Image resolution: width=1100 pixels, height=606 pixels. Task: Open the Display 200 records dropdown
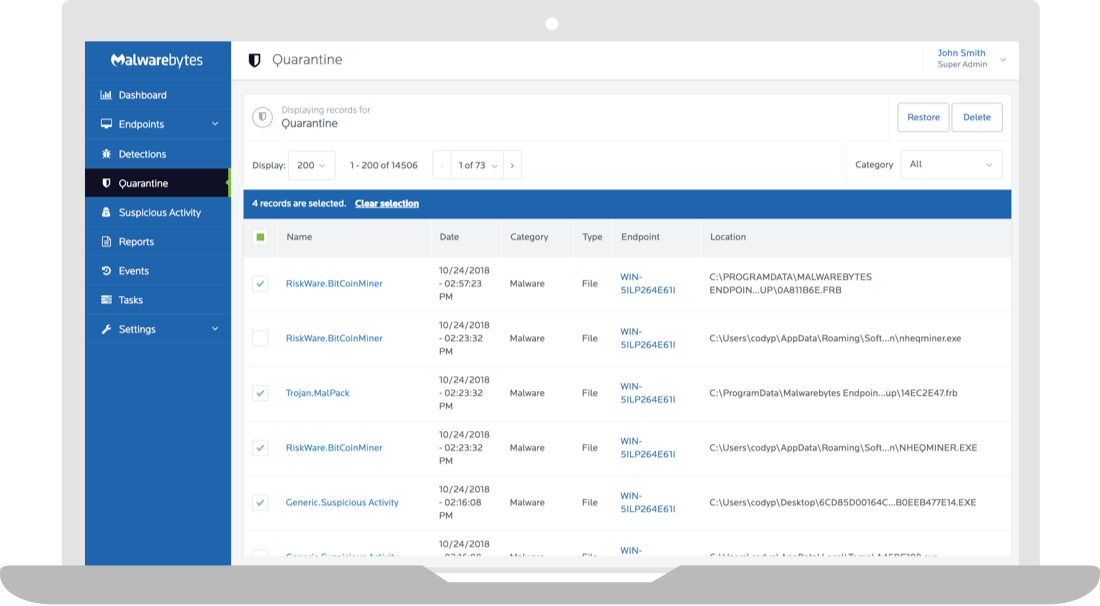click(311, 166)
